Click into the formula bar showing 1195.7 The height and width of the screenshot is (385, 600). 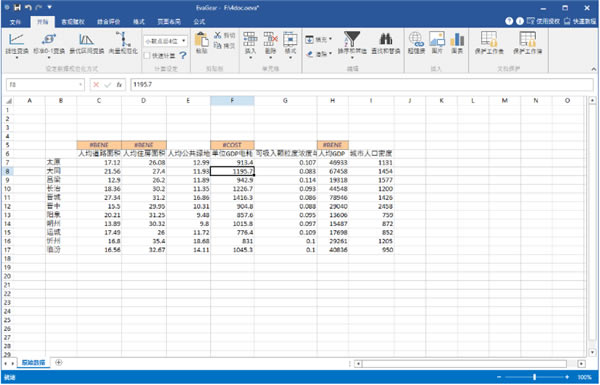click(362, 85)
